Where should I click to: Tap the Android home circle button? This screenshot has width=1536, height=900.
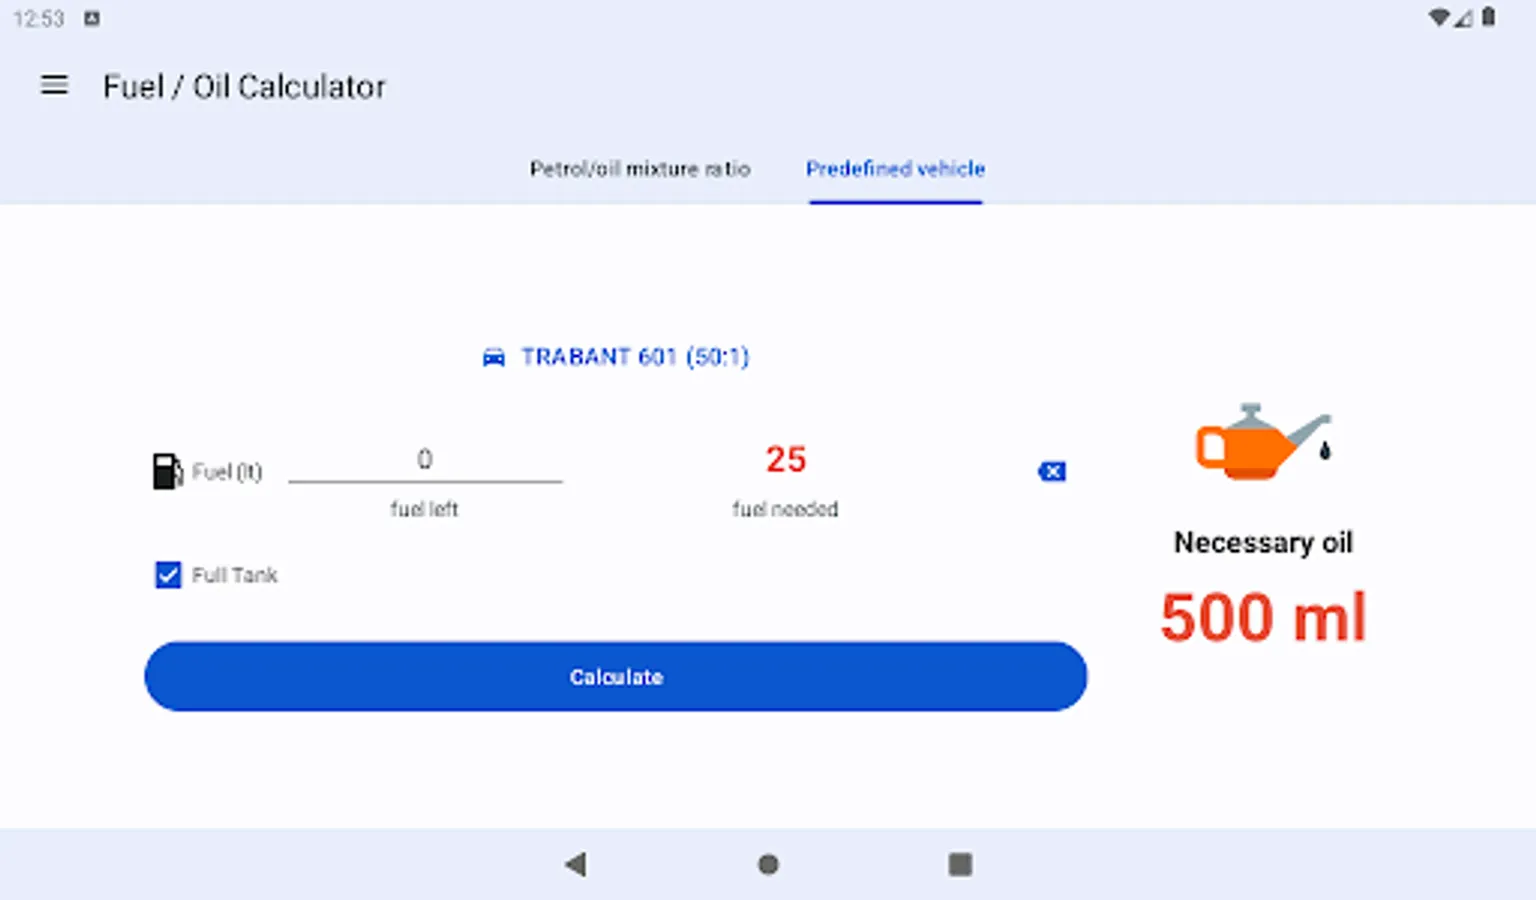(x=768, y=864)
